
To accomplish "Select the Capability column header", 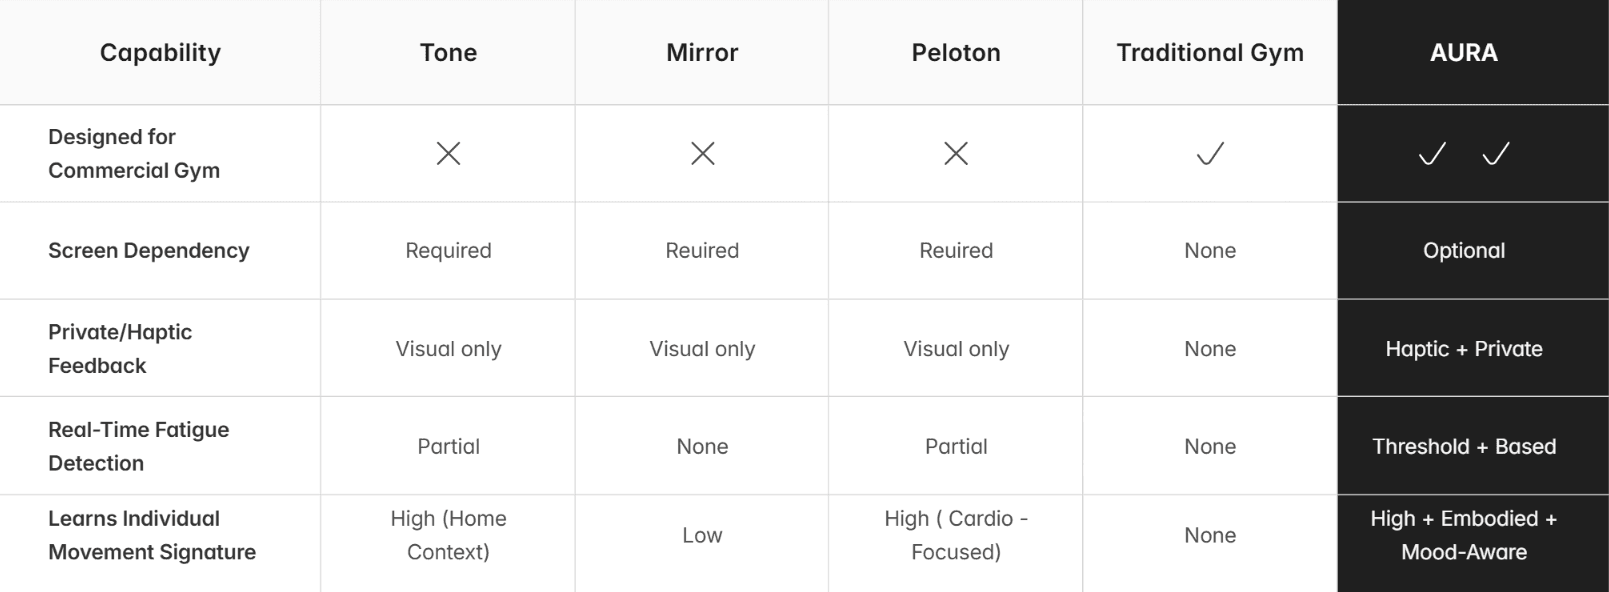I will (x=160, y=53).
